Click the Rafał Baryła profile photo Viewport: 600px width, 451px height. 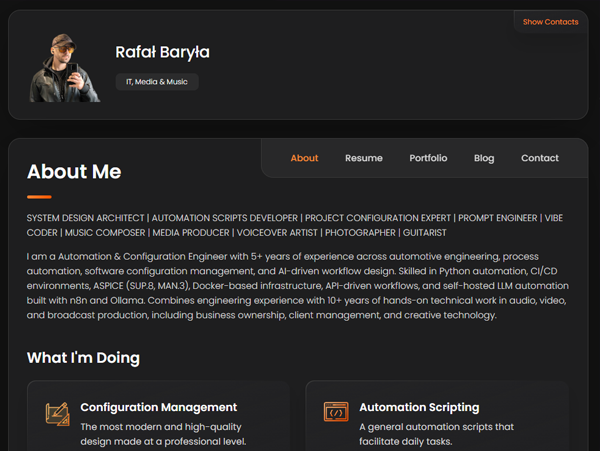point(65,68)
